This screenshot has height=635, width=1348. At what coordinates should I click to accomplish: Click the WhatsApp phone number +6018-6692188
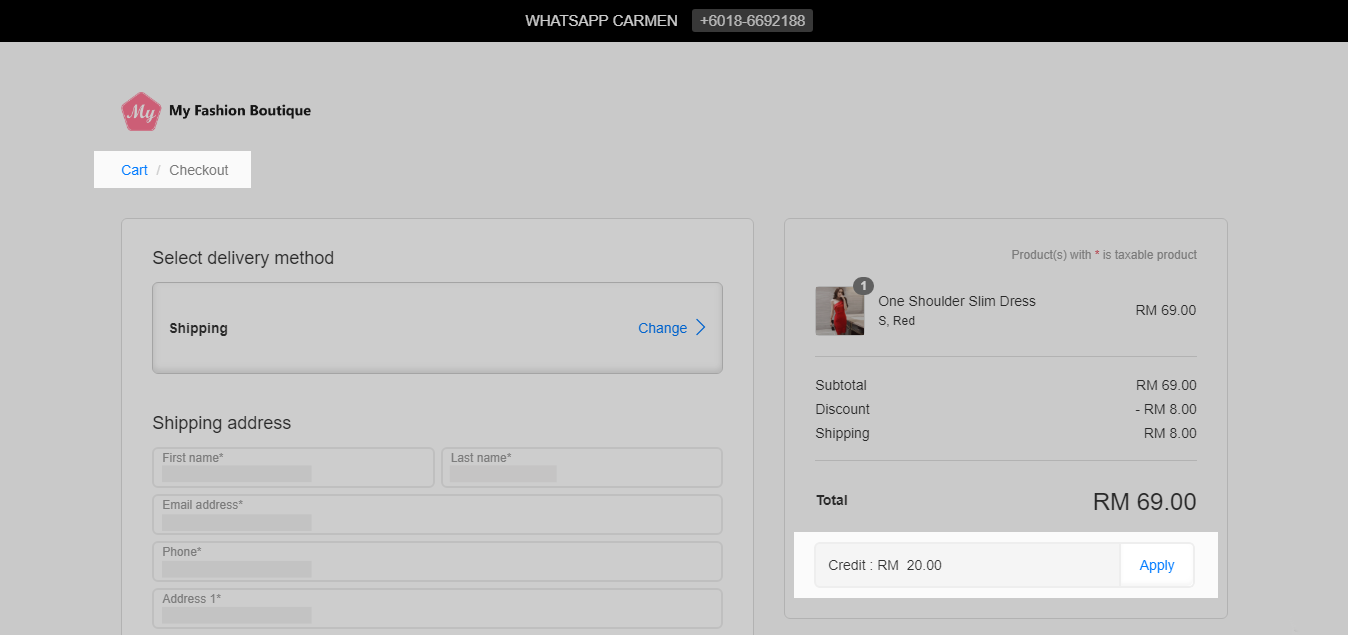click(x=752, y=20)
